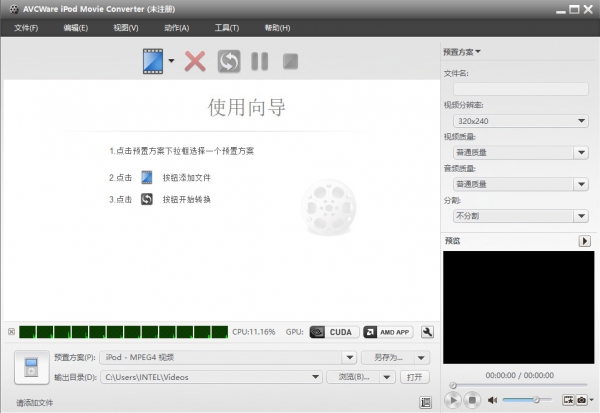Adjust the volume slider

[x=527, y=400]
